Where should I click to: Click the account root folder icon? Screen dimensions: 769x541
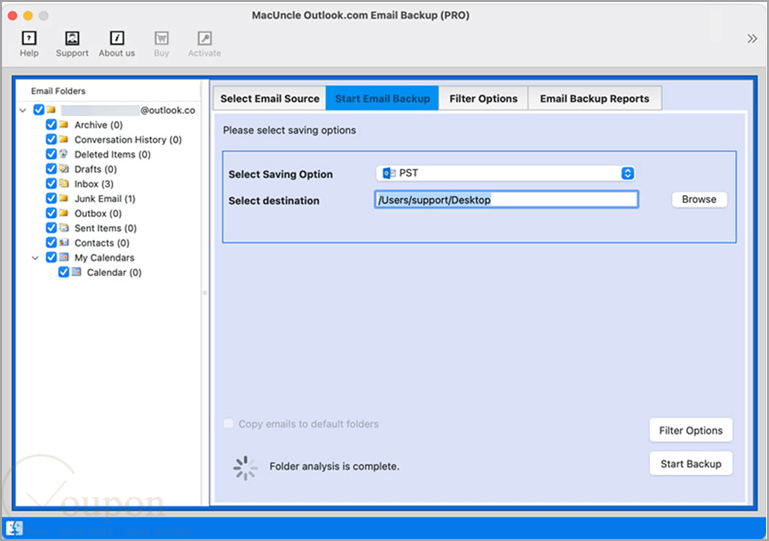tap(51, 110)
